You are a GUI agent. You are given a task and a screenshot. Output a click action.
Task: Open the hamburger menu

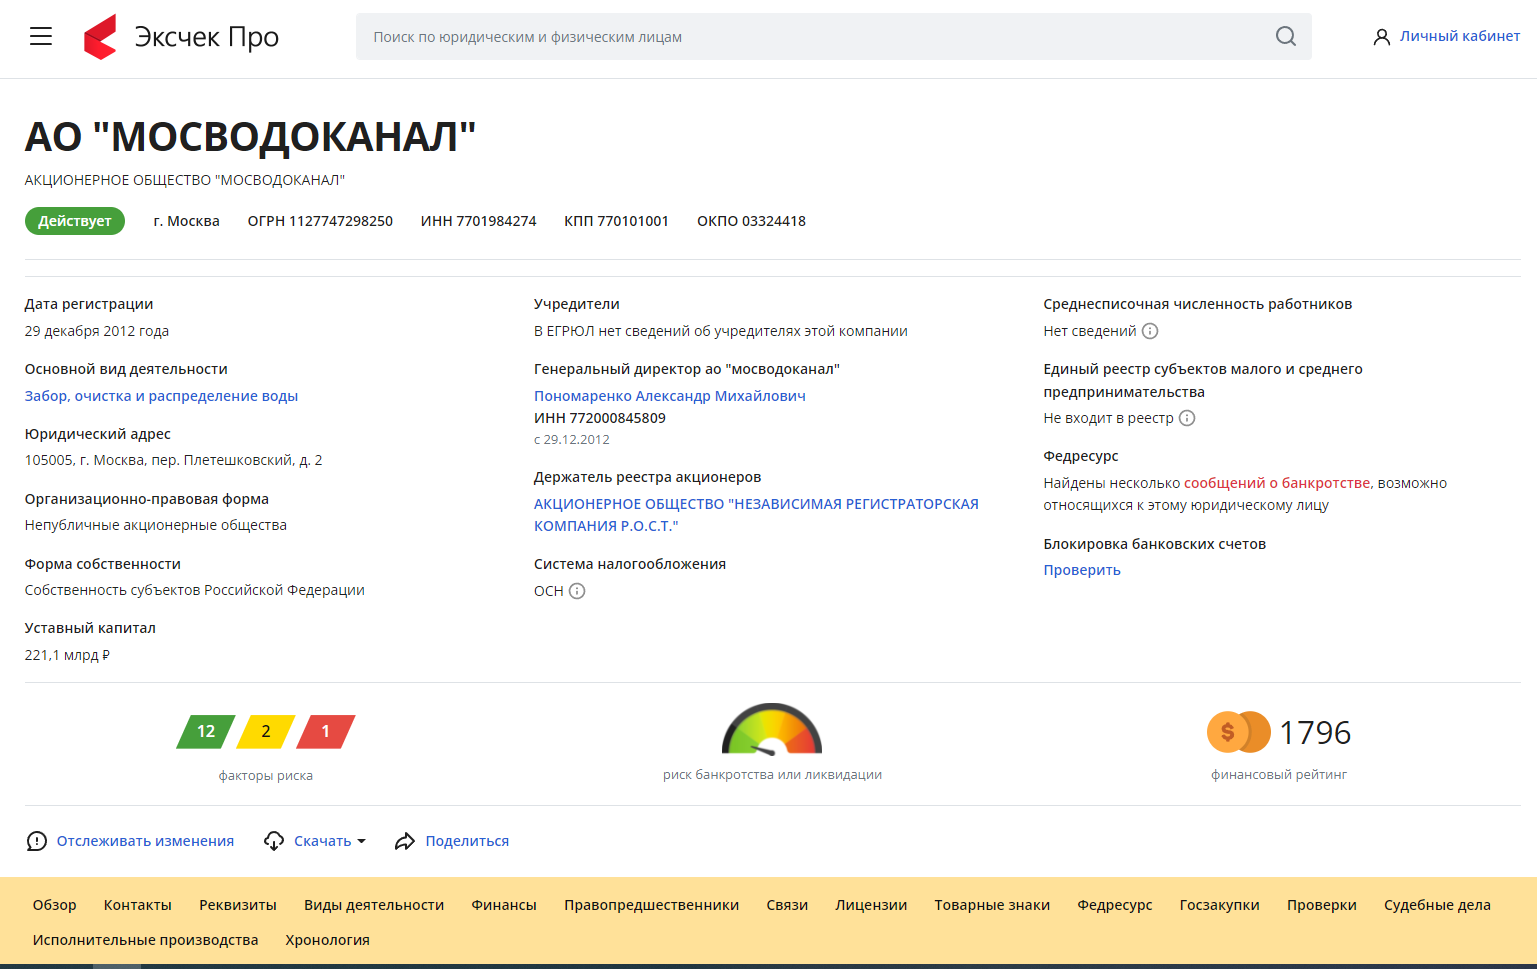[x=41, y=37]
